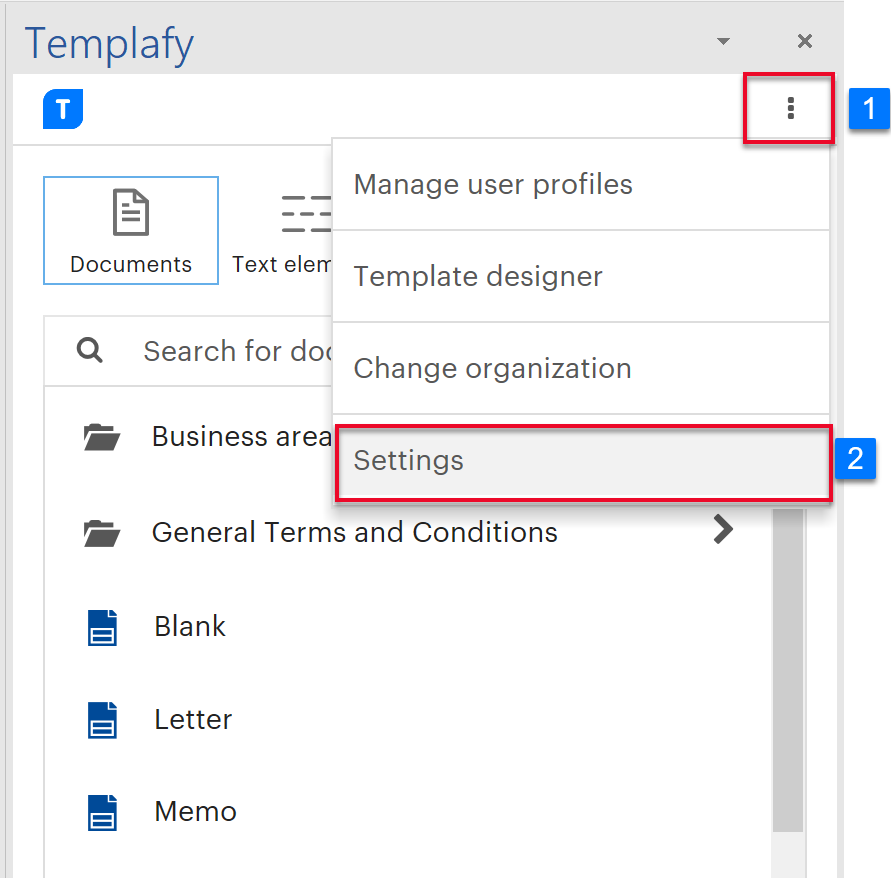The width and height of the screenshot is (891, 878).
Task: Open the Business area folder icon
Action: pyautogui.click(x=101, y=437)
